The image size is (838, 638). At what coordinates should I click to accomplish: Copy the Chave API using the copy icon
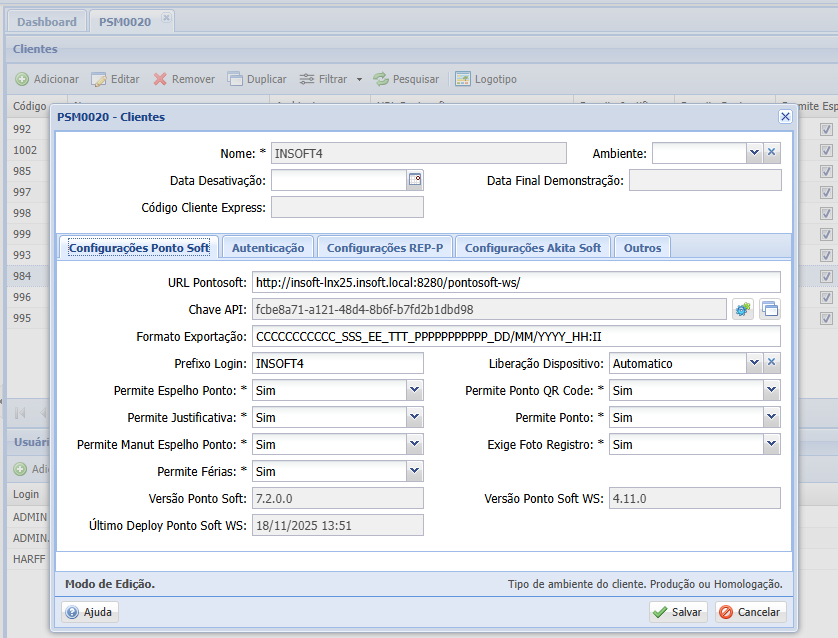(x=770, y=309)
